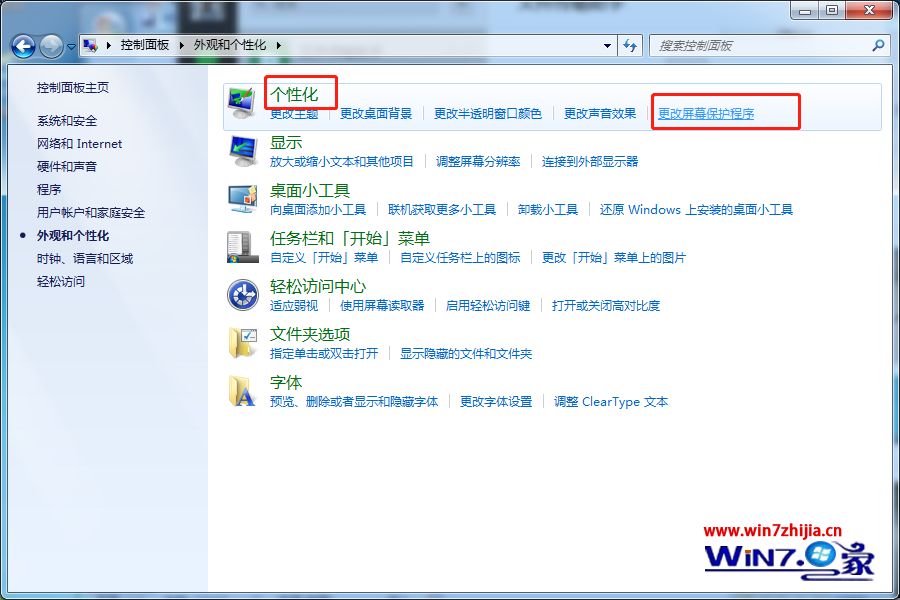Click the 更改半透明窗口颜色 link
The image size is (900, 600).
click(x=487, y=114)
